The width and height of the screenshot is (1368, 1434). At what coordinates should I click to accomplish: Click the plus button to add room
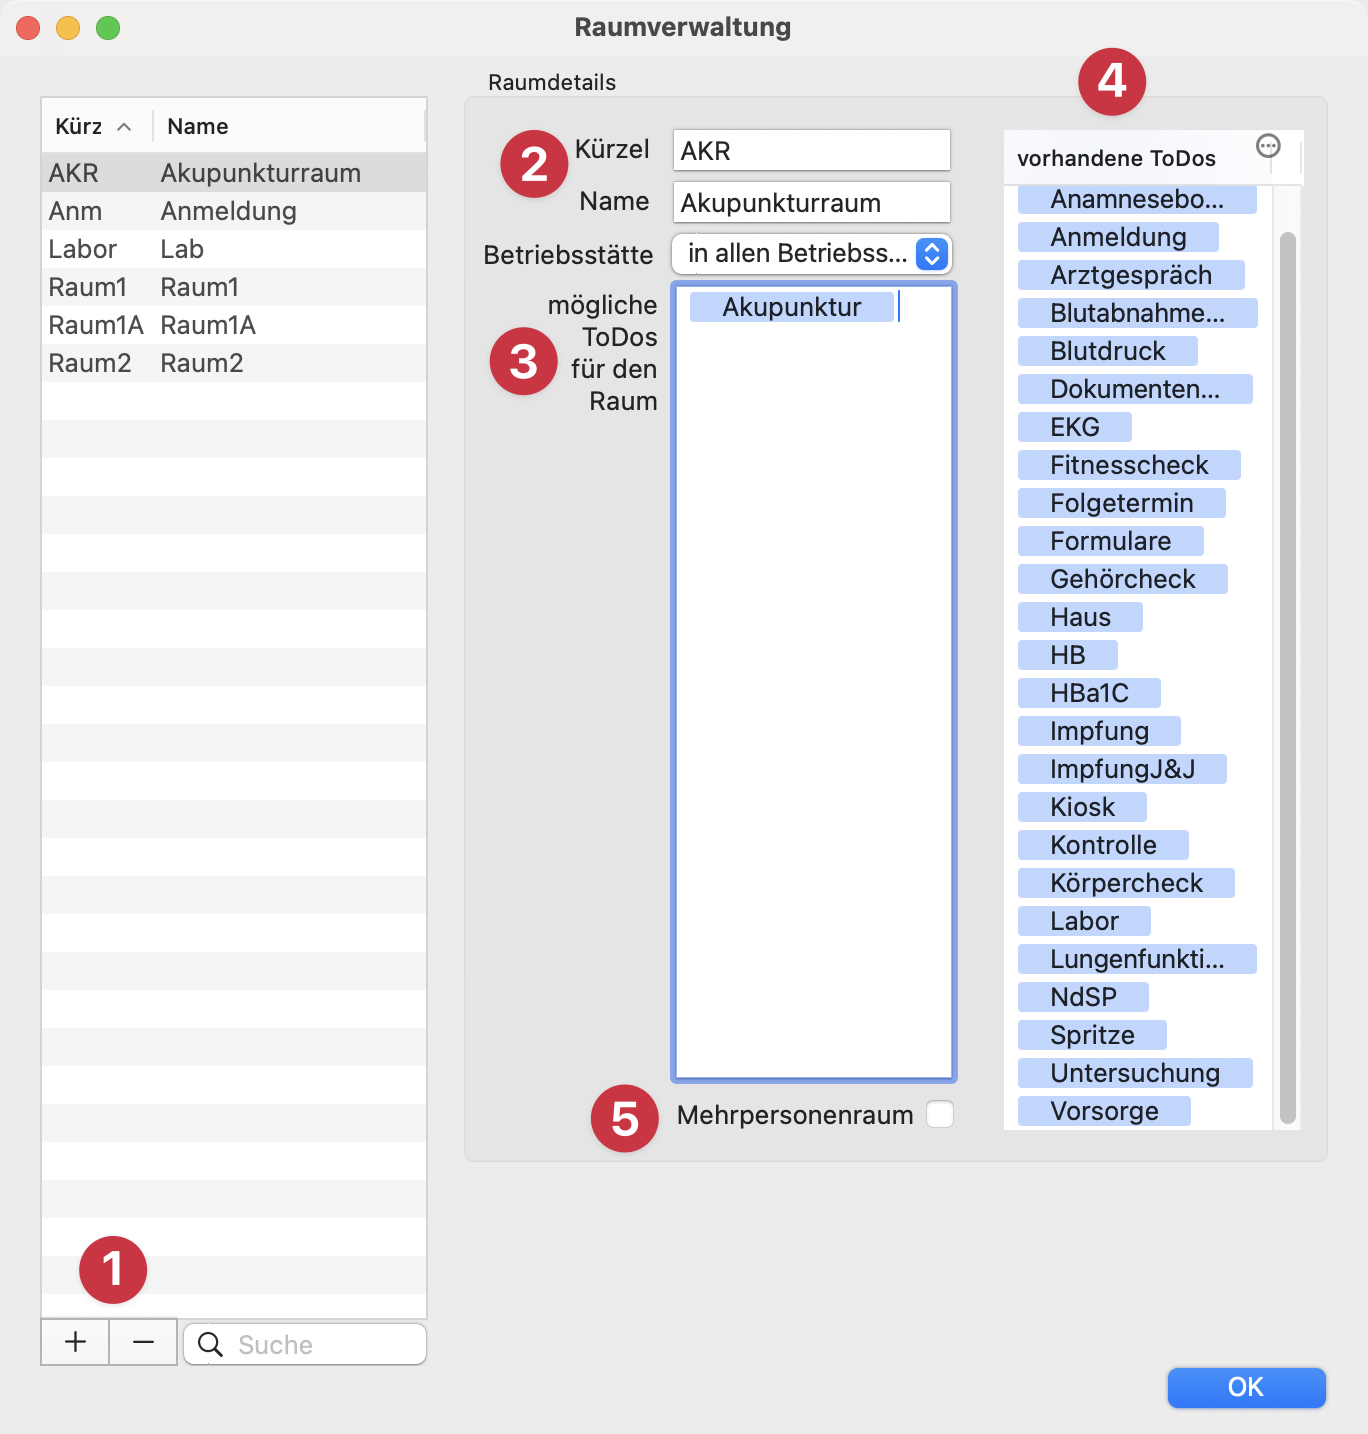pyautogui.click(x=75, y=1342)
